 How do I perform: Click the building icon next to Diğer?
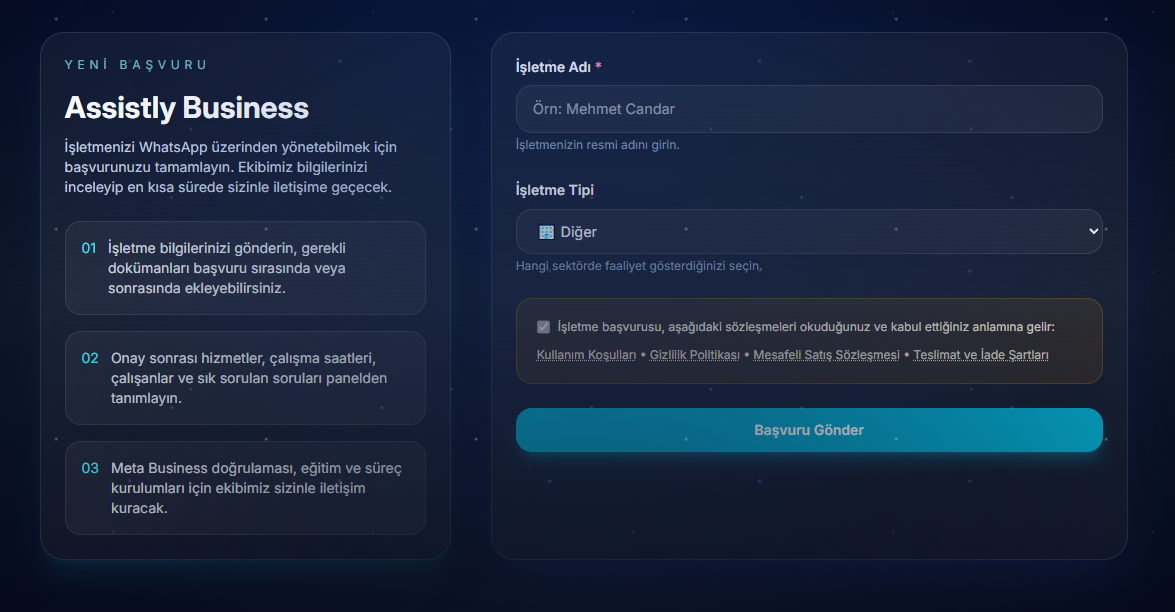(x=546, y=232)
